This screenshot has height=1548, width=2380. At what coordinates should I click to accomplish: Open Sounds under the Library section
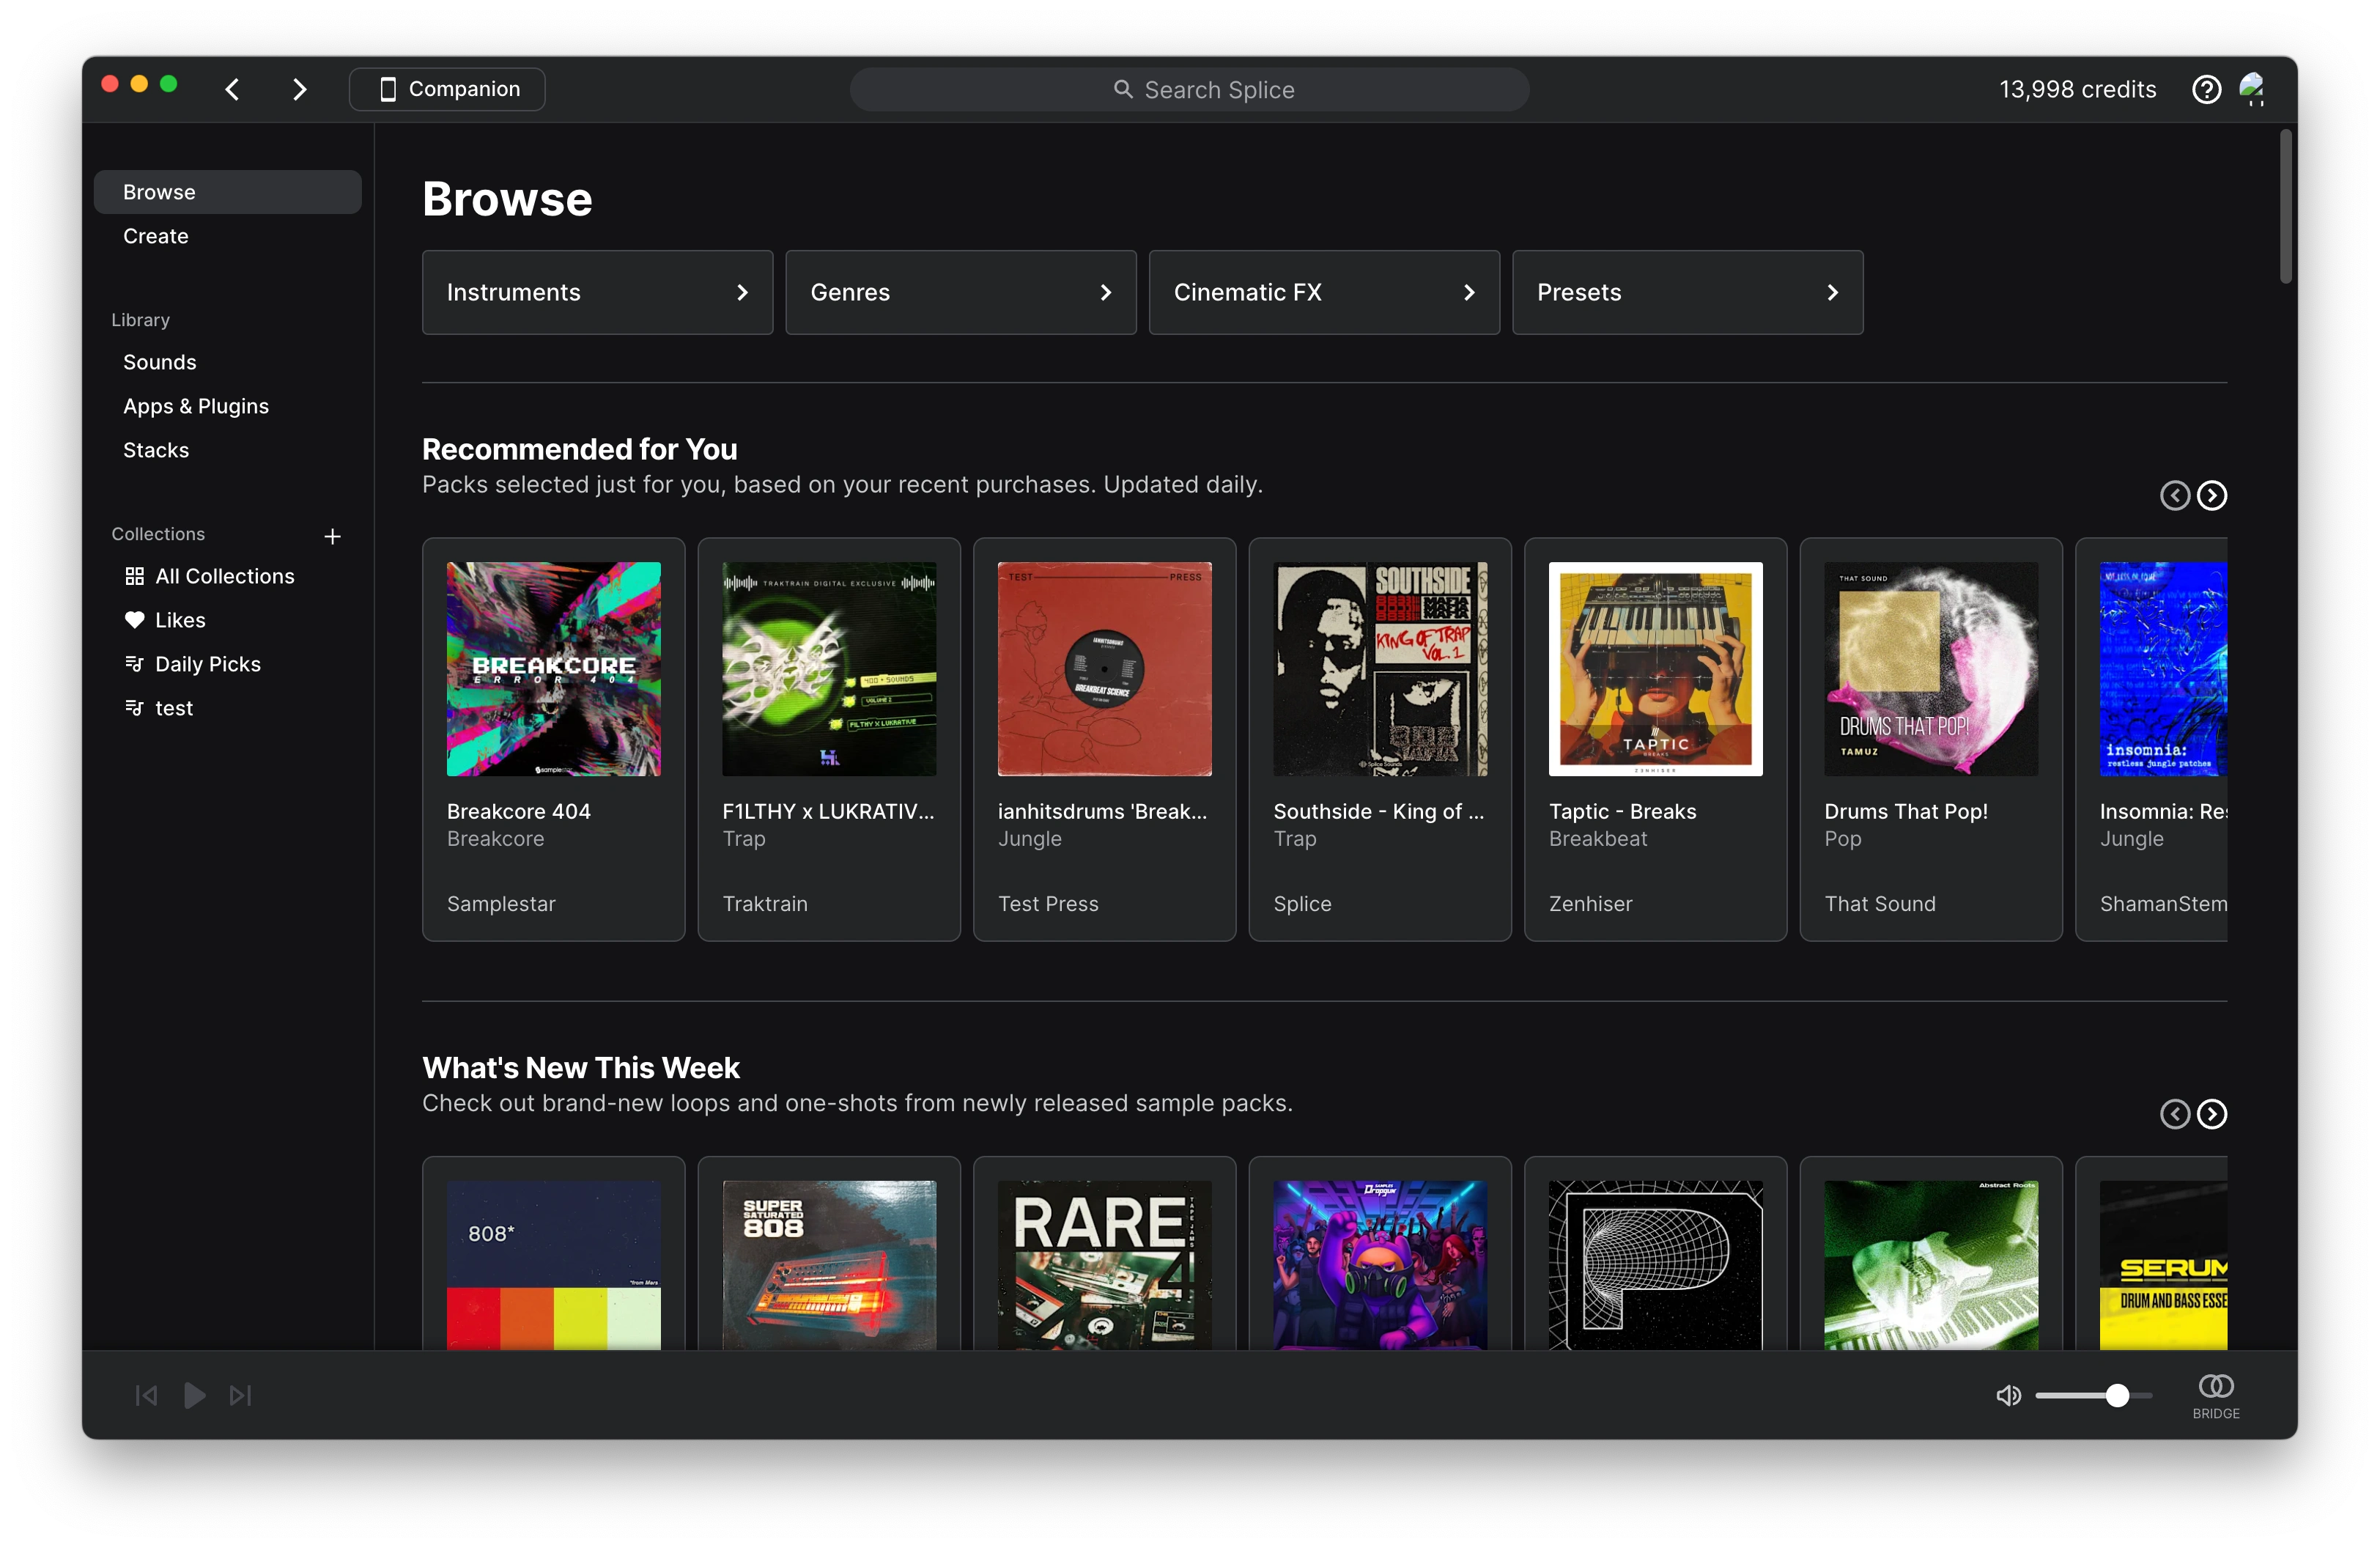(x=159, y=362)
